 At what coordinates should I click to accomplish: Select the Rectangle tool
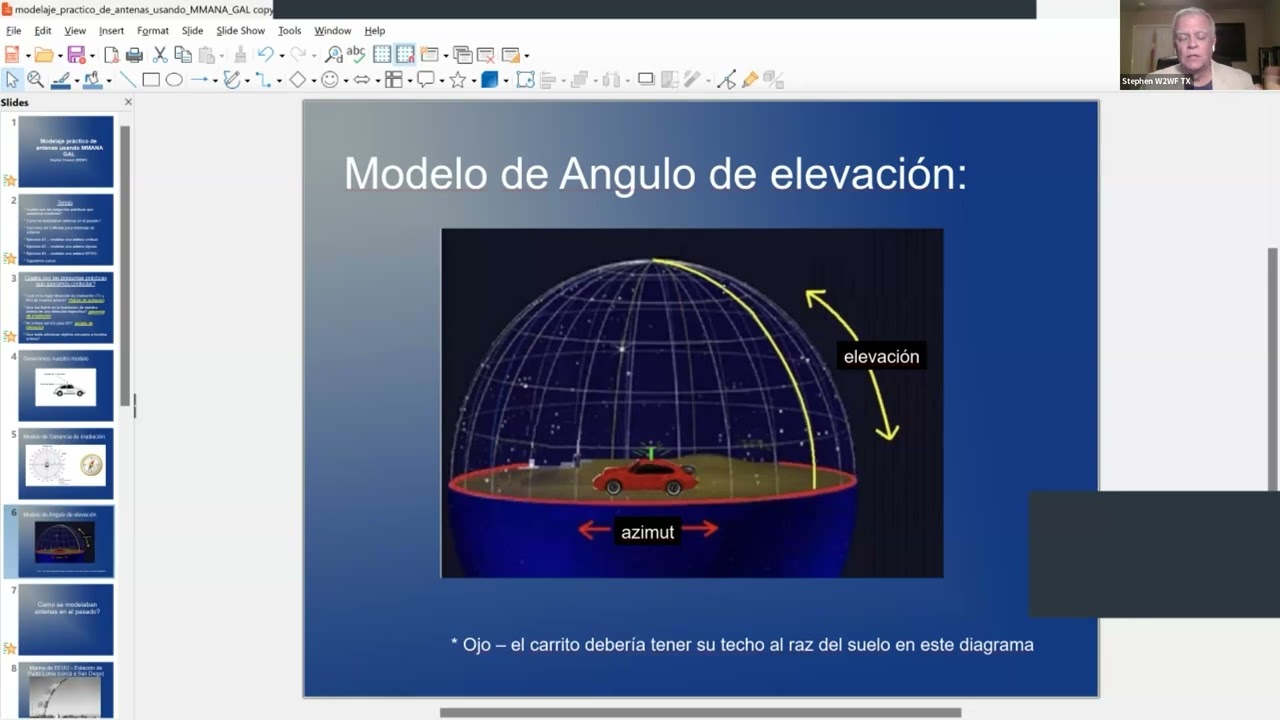click(x=151, y=80)
